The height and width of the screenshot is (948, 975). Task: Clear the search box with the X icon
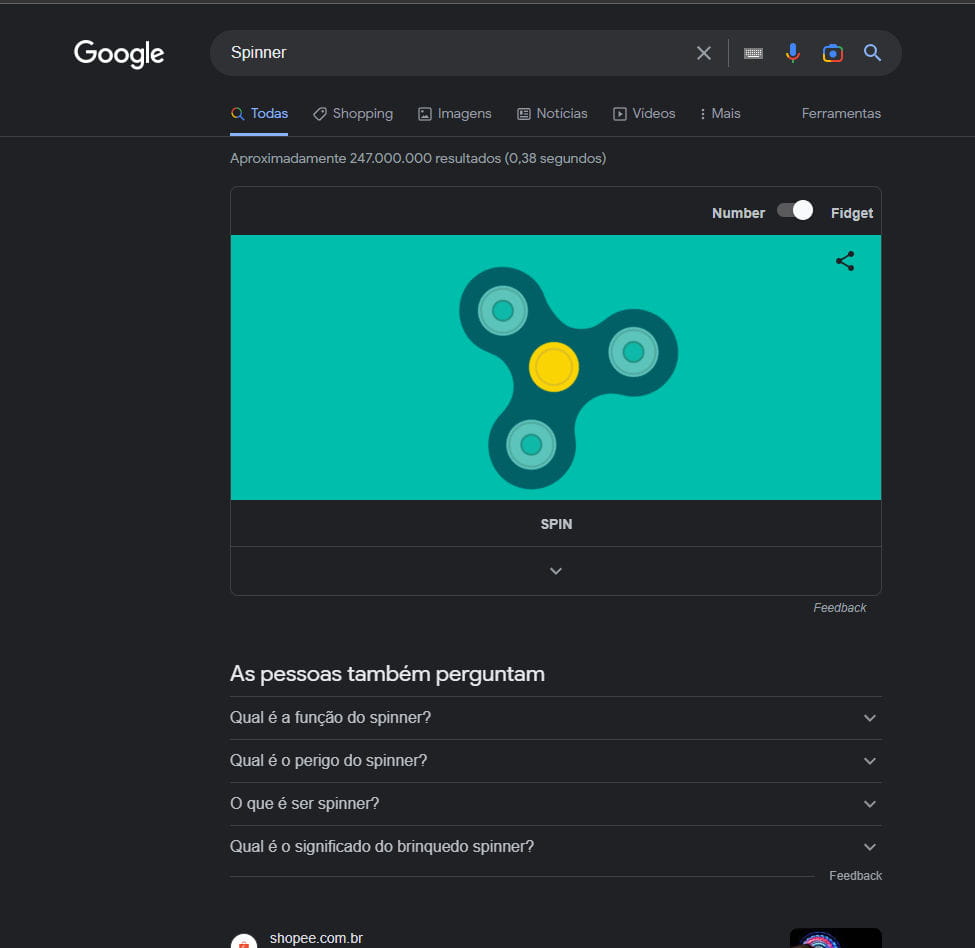point(703,53)
